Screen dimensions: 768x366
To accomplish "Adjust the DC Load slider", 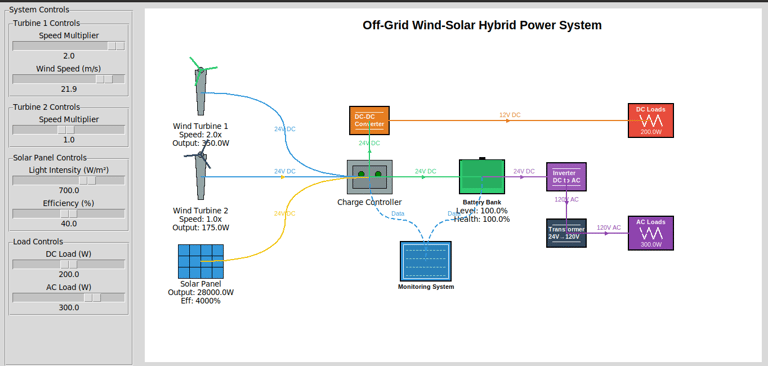I will click(69, 264).
